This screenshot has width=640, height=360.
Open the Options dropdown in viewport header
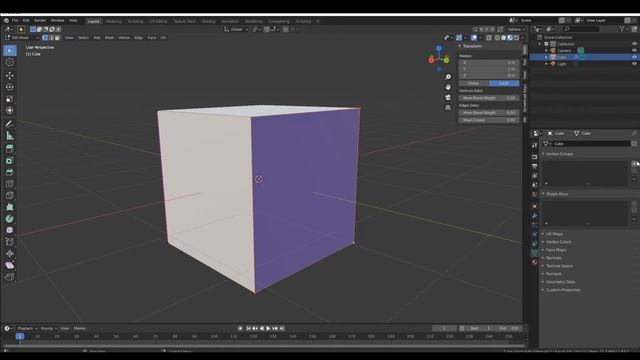516,29
